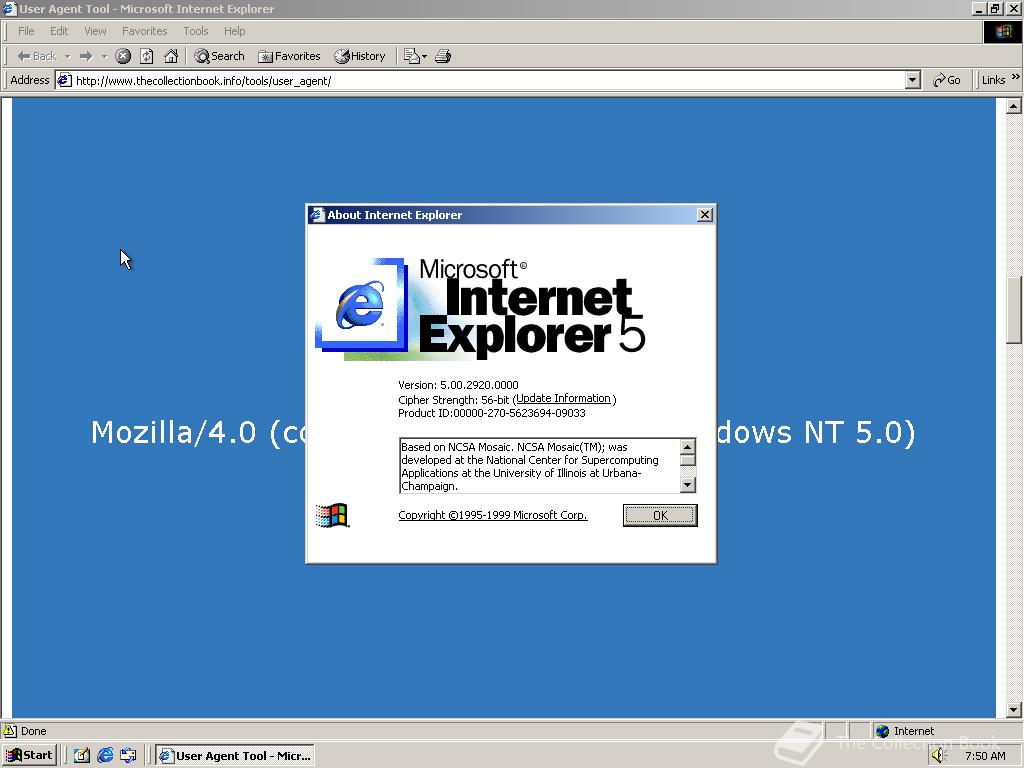Image resolution: width=1024 pixels, height=768 pixels.
Task: Click the IE title bar system icon
Action: coord(9,8)
